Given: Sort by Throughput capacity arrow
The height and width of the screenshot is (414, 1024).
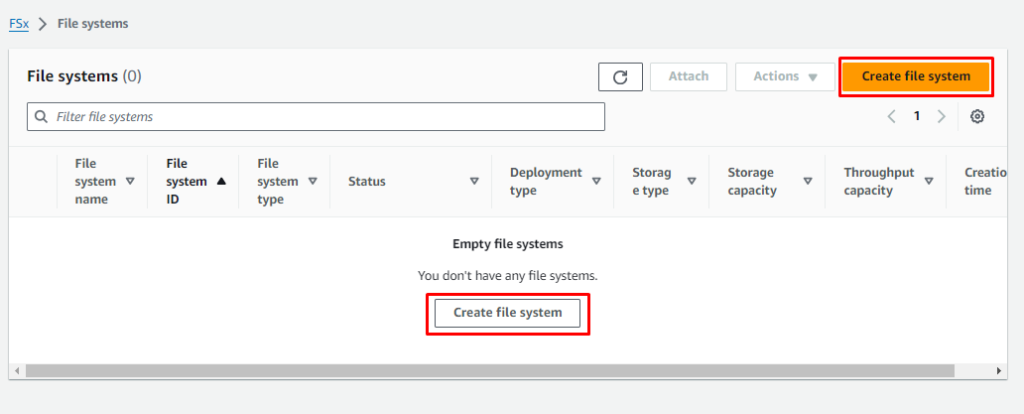Looking at the screenshot, I should tap(929, 182).
